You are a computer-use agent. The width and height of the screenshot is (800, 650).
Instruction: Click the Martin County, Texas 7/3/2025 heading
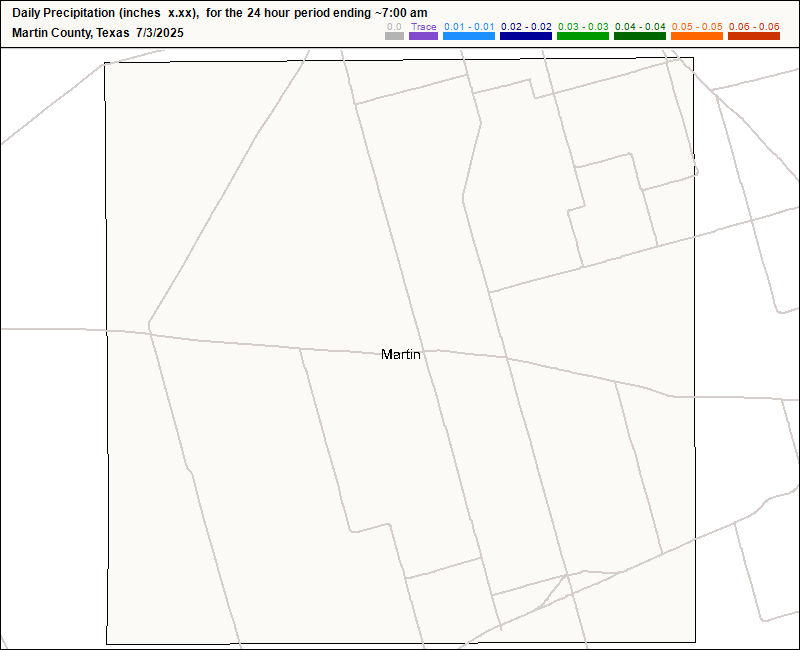click(98, 33)
